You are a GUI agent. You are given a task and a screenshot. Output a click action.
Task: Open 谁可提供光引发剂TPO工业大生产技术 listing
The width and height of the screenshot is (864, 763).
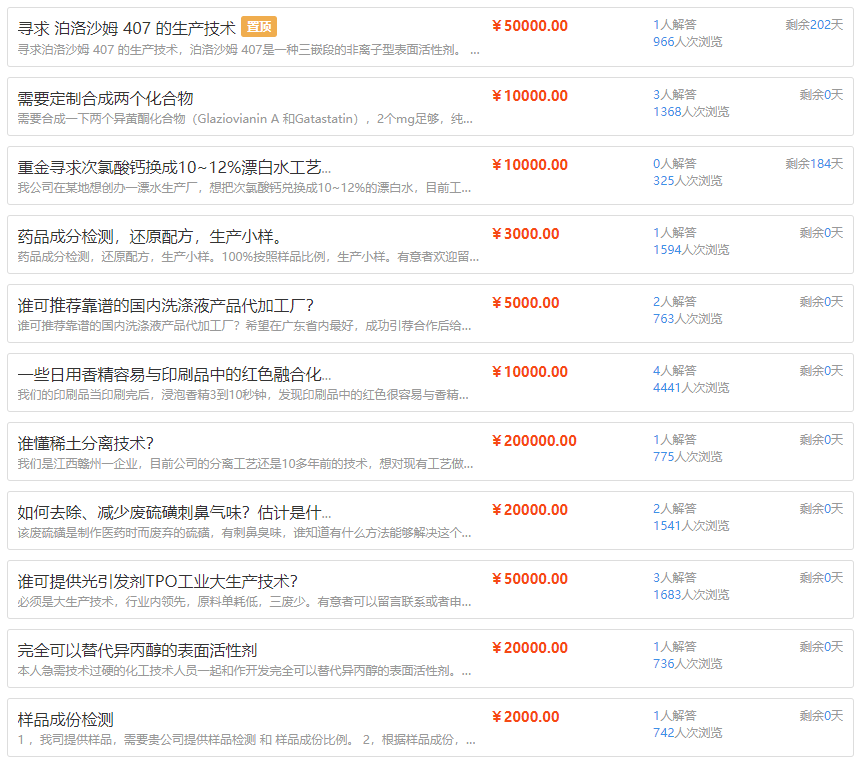pos(157,580)
